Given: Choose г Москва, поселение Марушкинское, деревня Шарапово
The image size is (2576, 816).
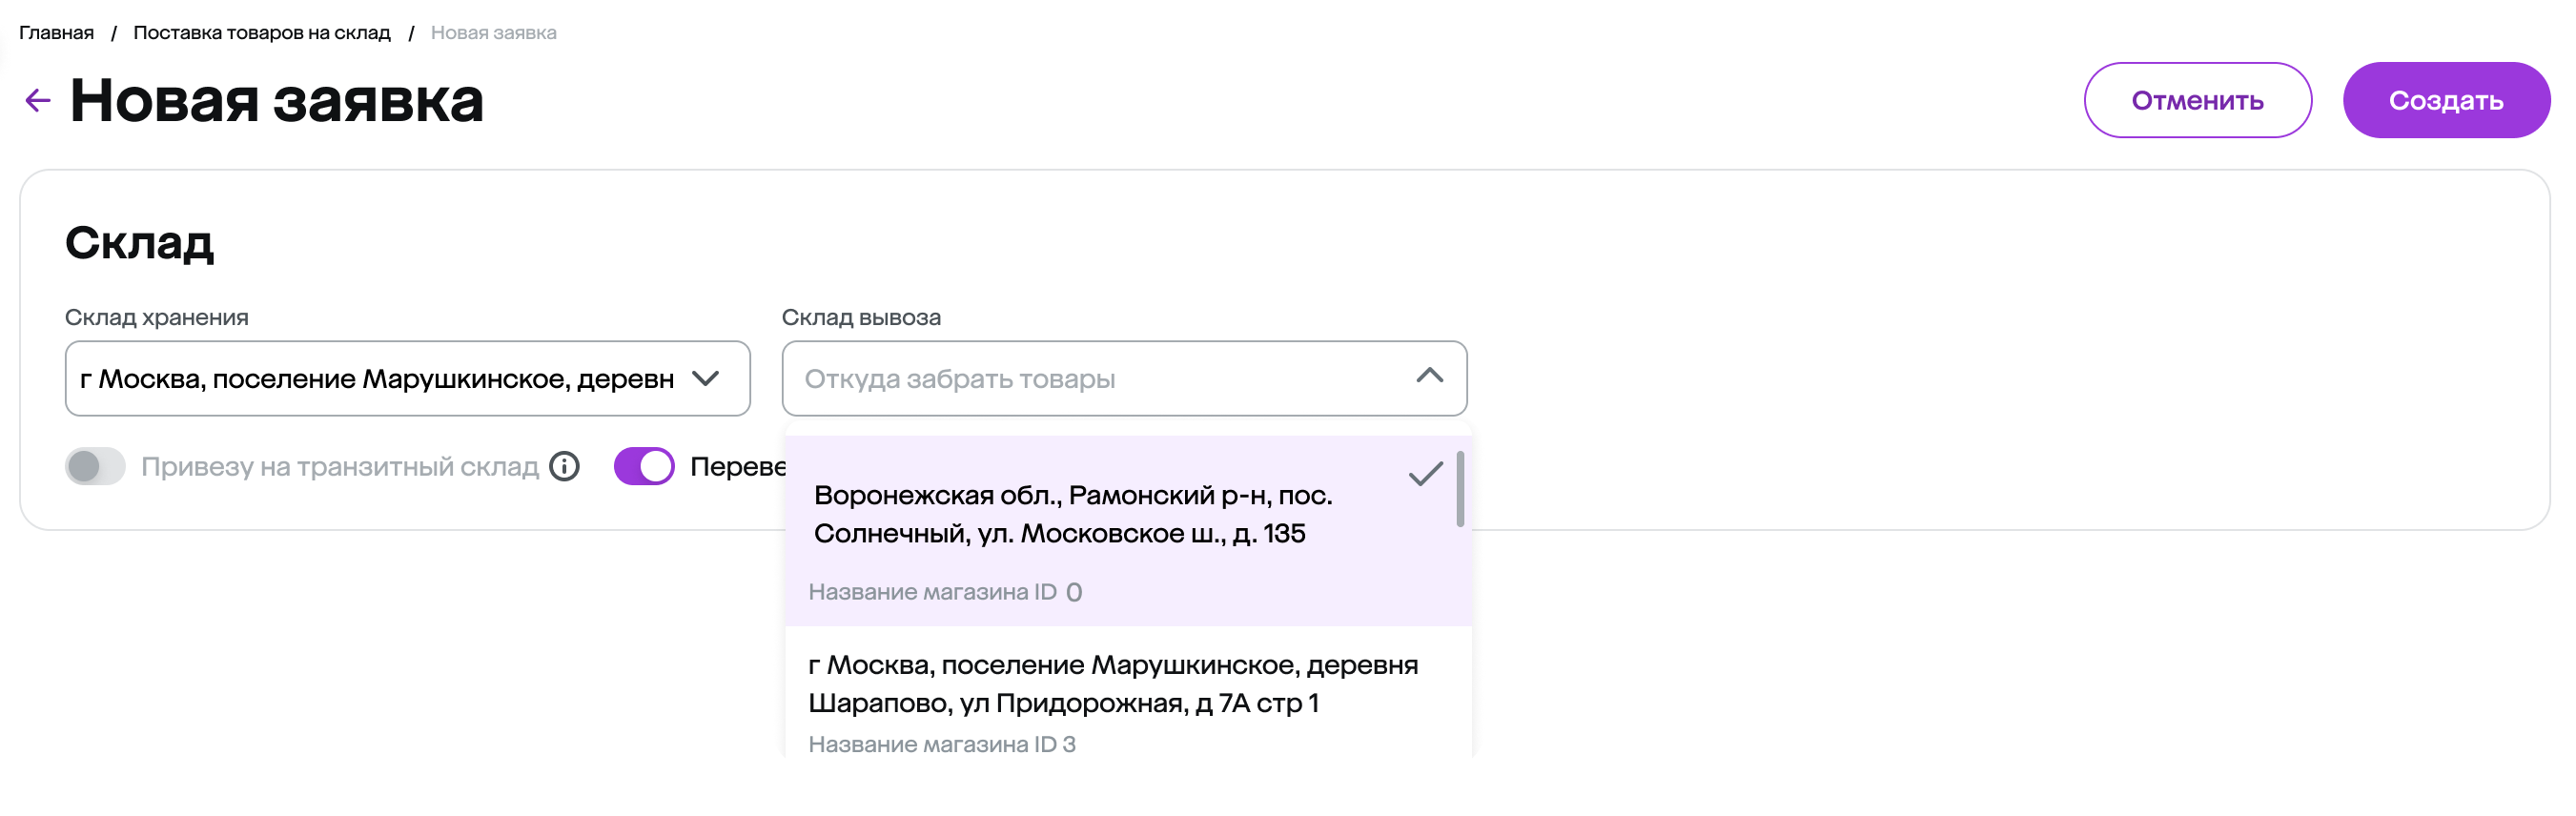Looking at the screenshot, I should click(1112, 684).
